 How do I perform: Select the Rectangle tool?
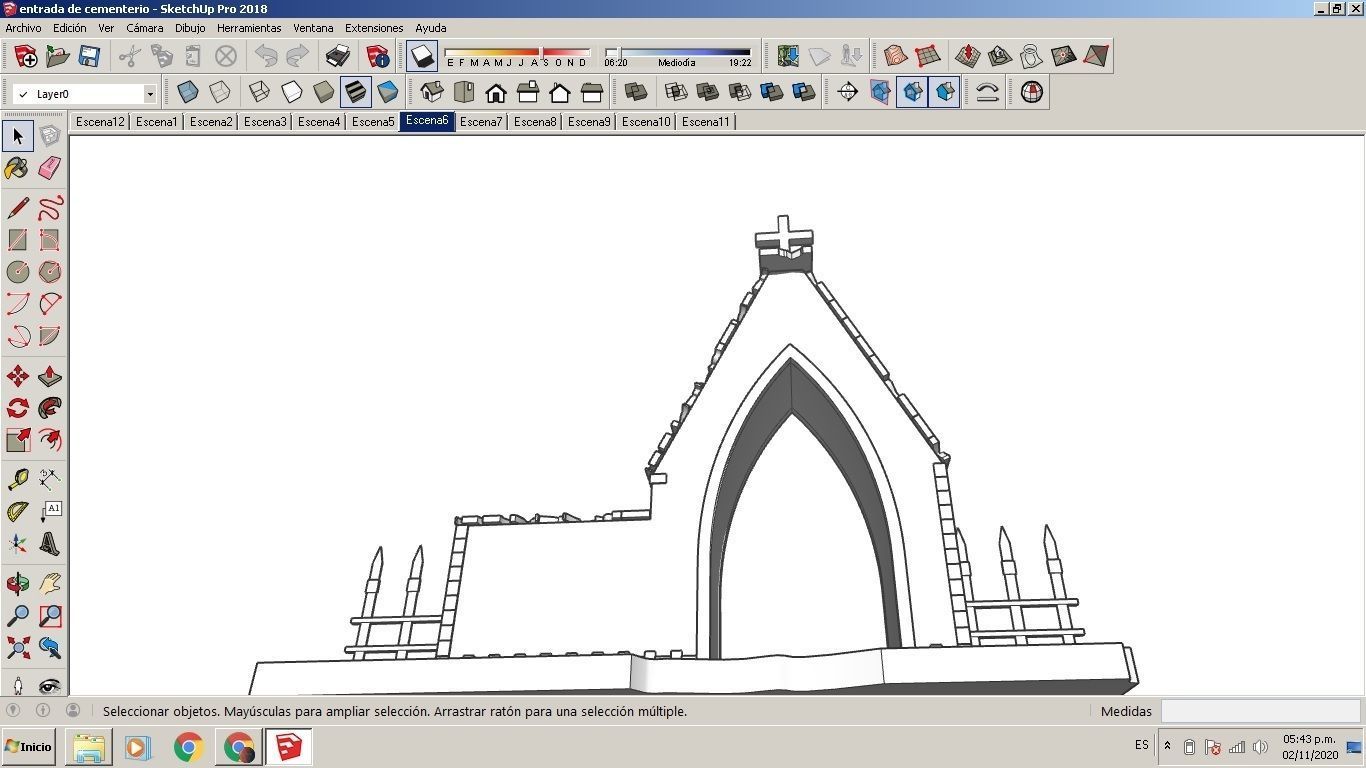pyautogui.click(x=18, y=240)
